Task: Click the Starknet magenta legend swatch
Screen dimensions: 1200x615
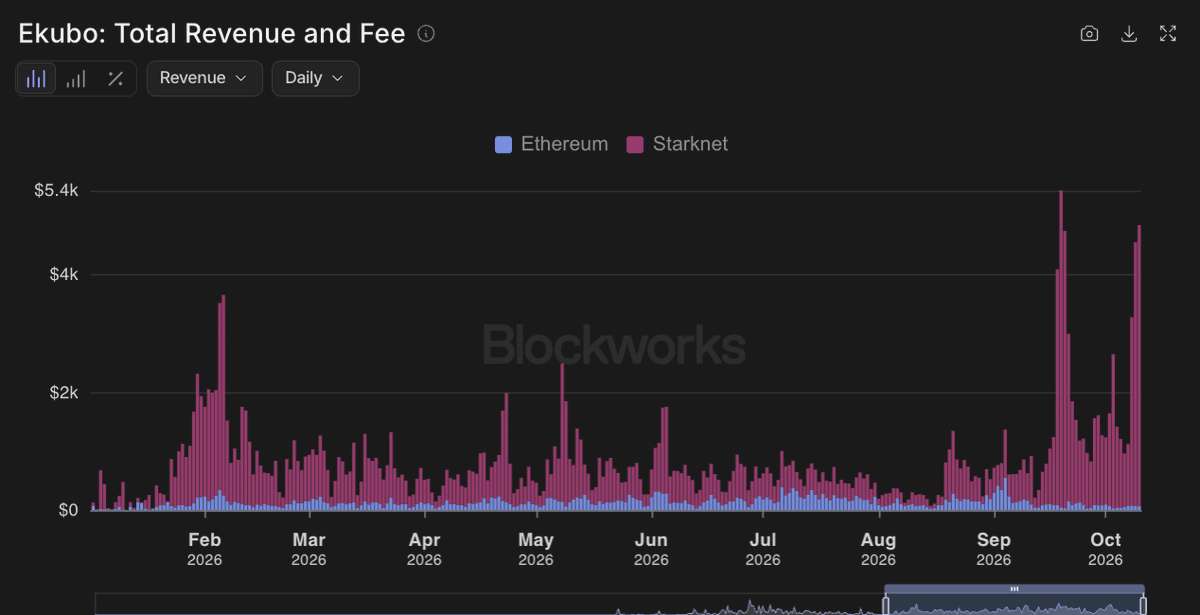Action: tap(635, 144)
